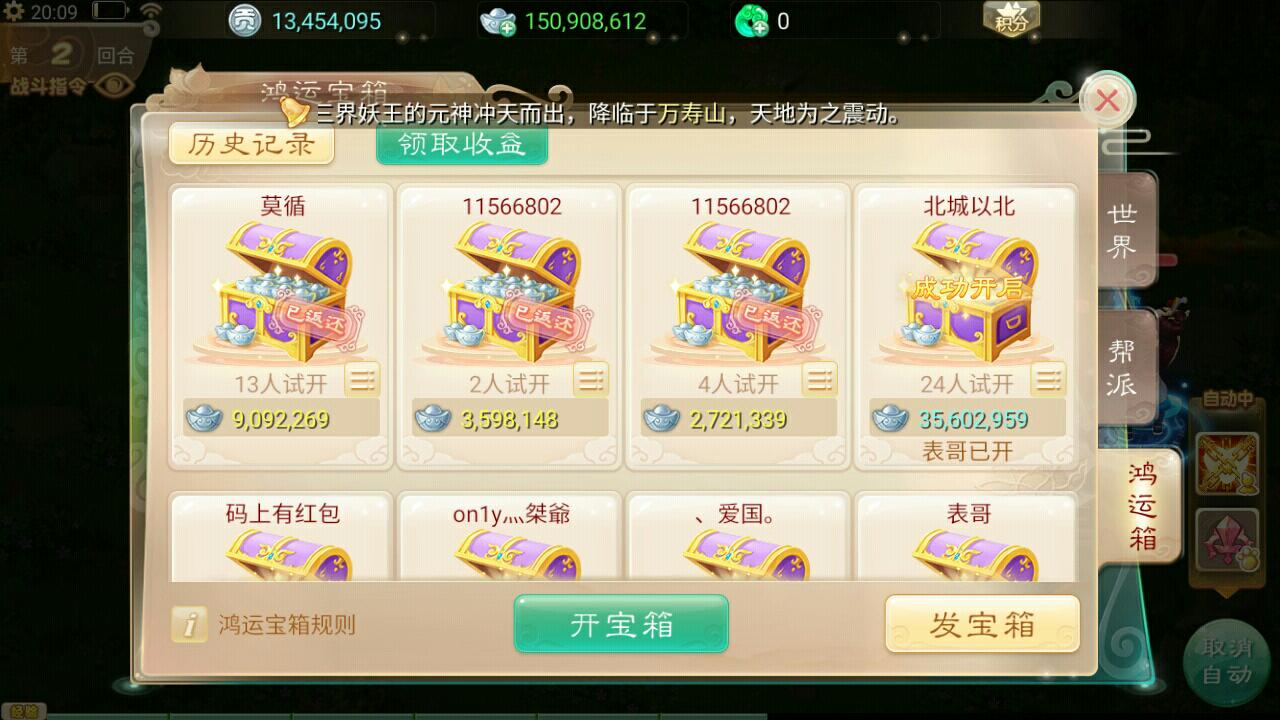
Task: Click the 鸿运宝箱规则 info icon
Action: (189, 625)
